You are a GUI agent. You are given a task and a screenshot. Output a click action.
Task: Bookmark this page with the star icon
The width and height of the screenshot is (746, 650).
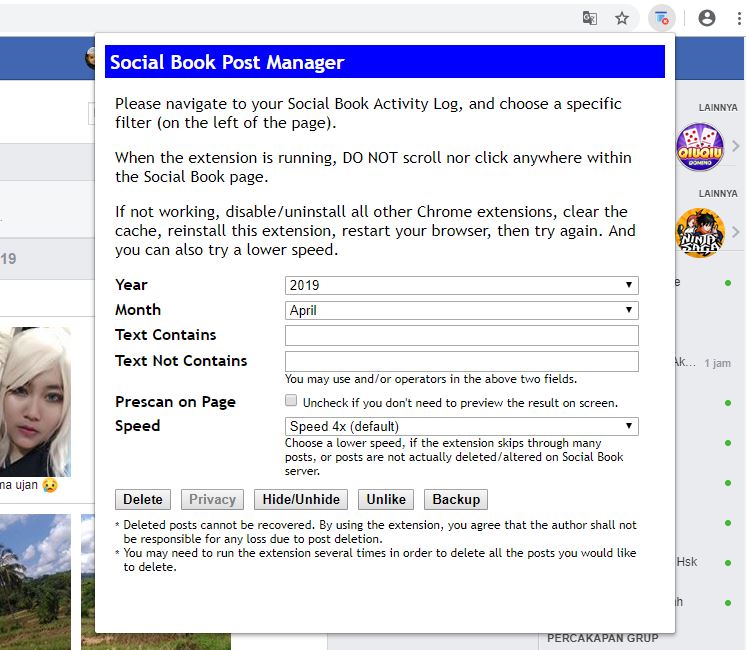coord(622,18)
